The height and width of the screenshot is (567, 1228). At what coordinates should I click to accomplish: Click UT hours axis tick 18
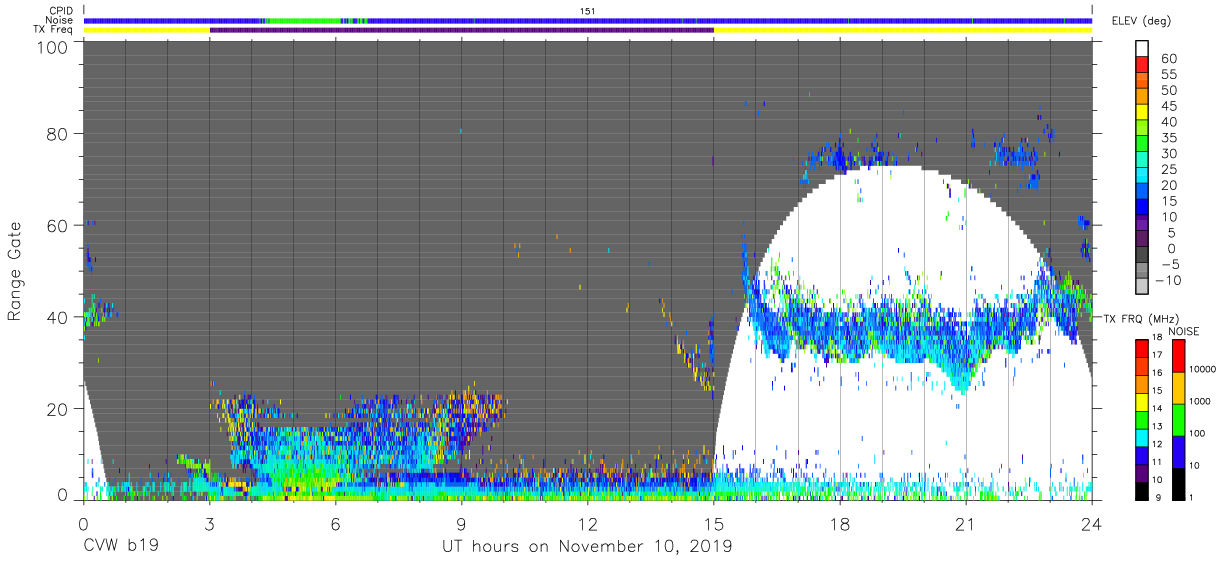[839, 522]
